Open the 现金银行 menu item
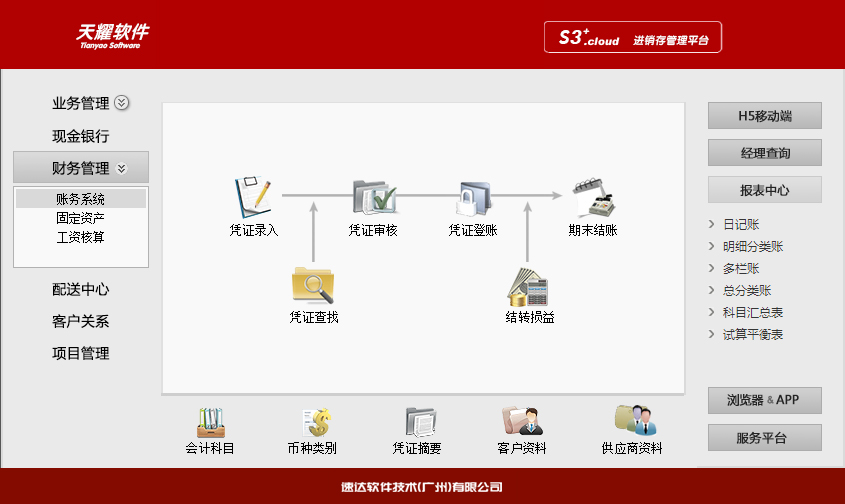 [x=81, y=136]
